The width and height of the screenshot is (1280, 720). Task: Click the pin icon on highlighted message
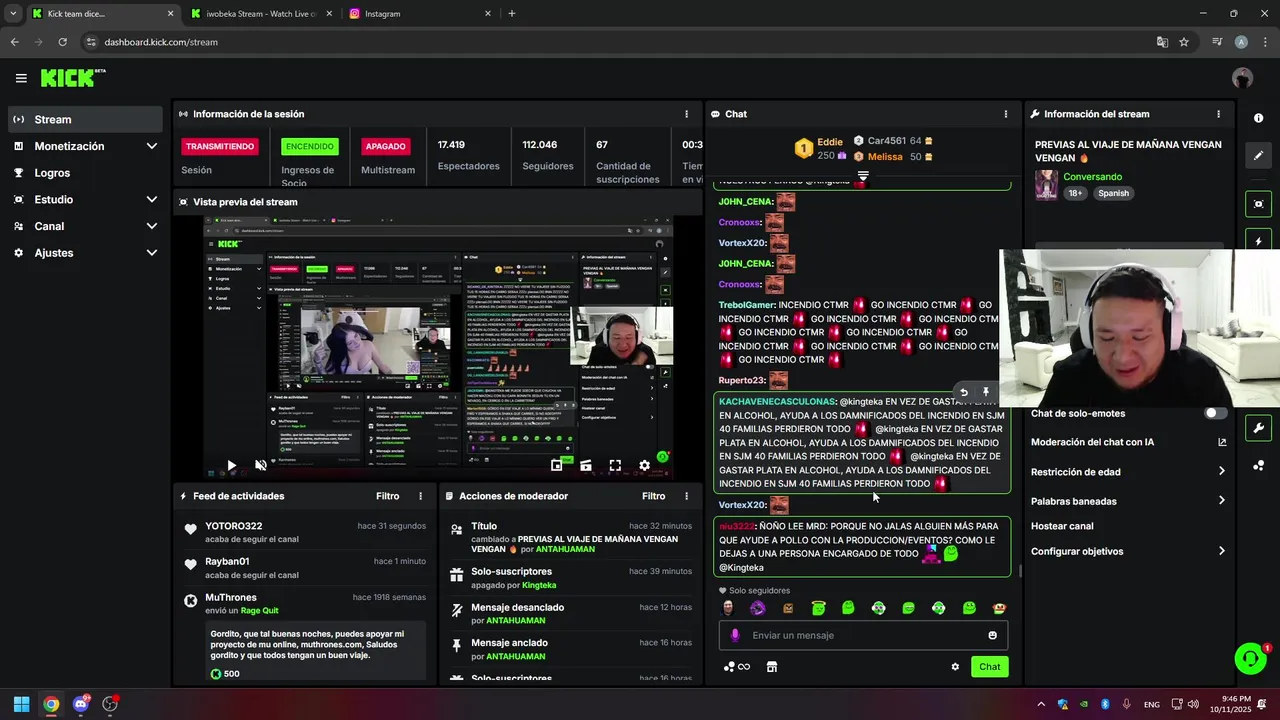tap(985, 393)
